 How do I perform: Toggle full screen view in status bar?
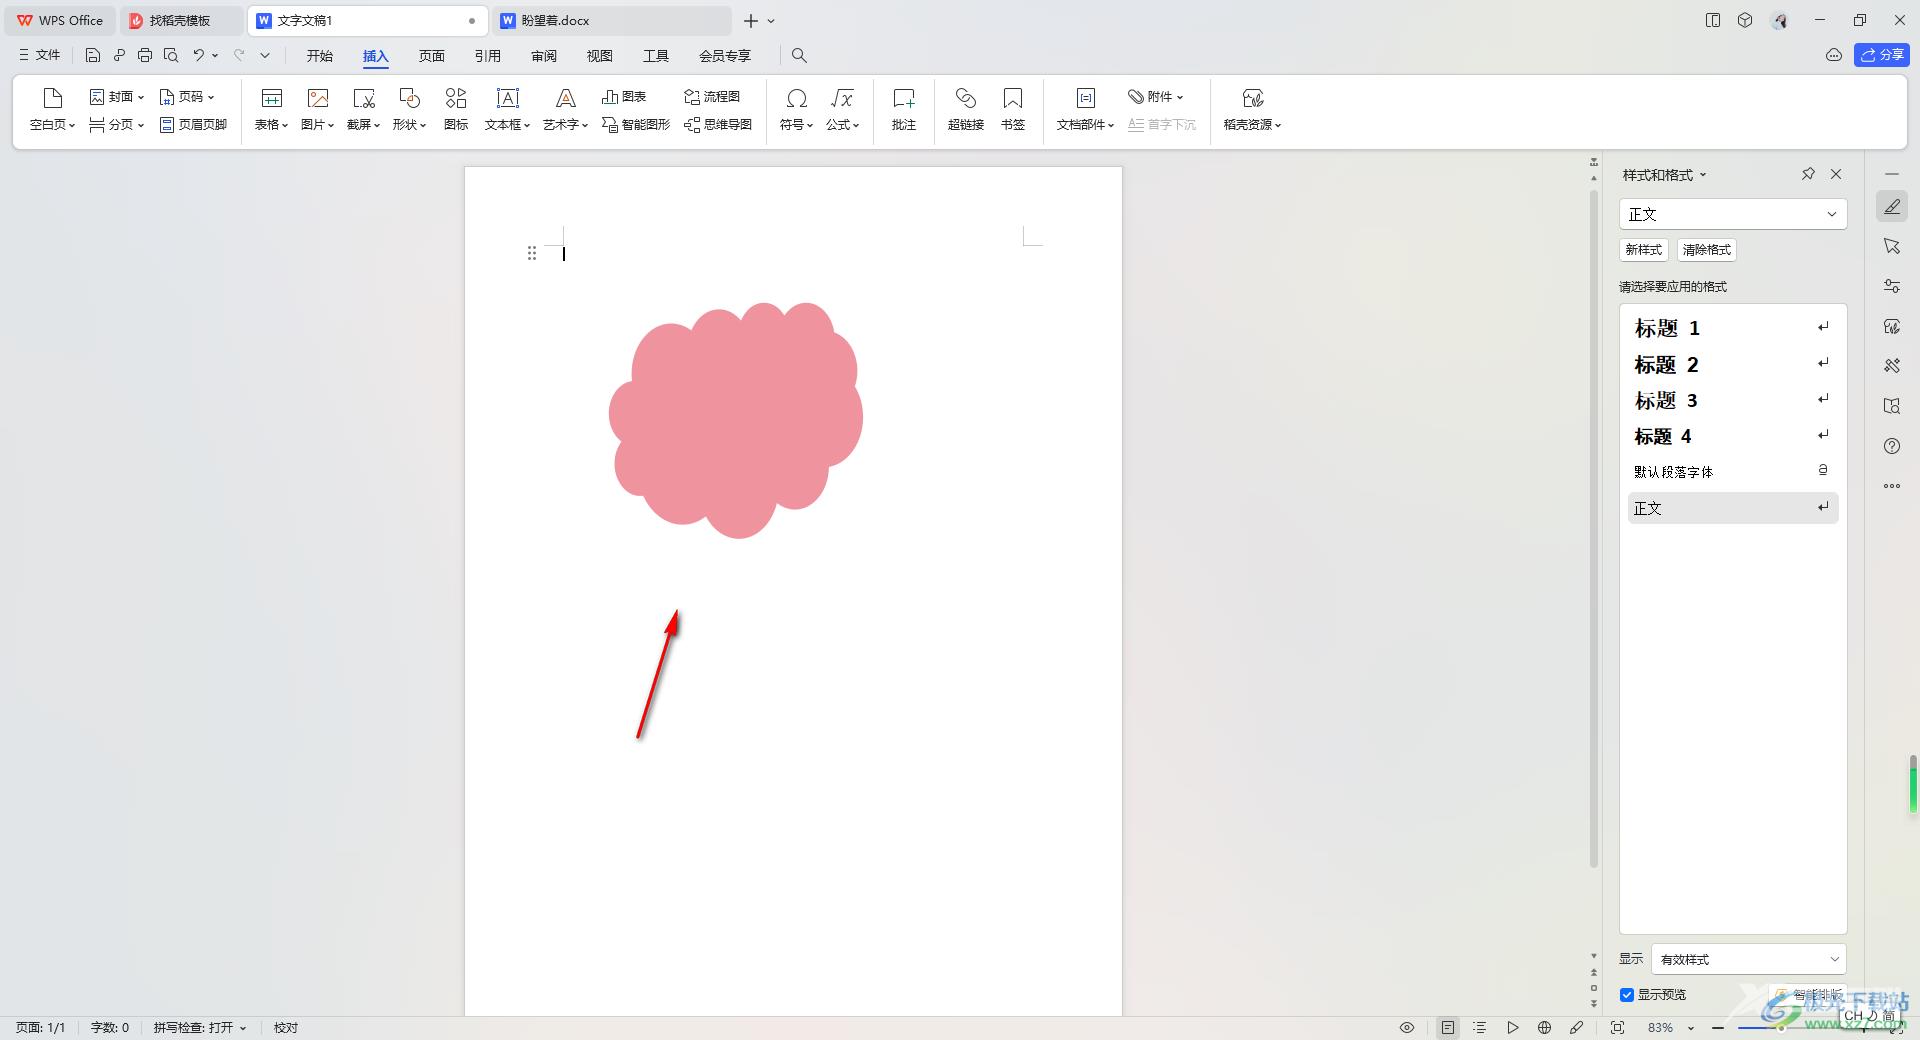pyautogui.click(x=1617, y=1028)
